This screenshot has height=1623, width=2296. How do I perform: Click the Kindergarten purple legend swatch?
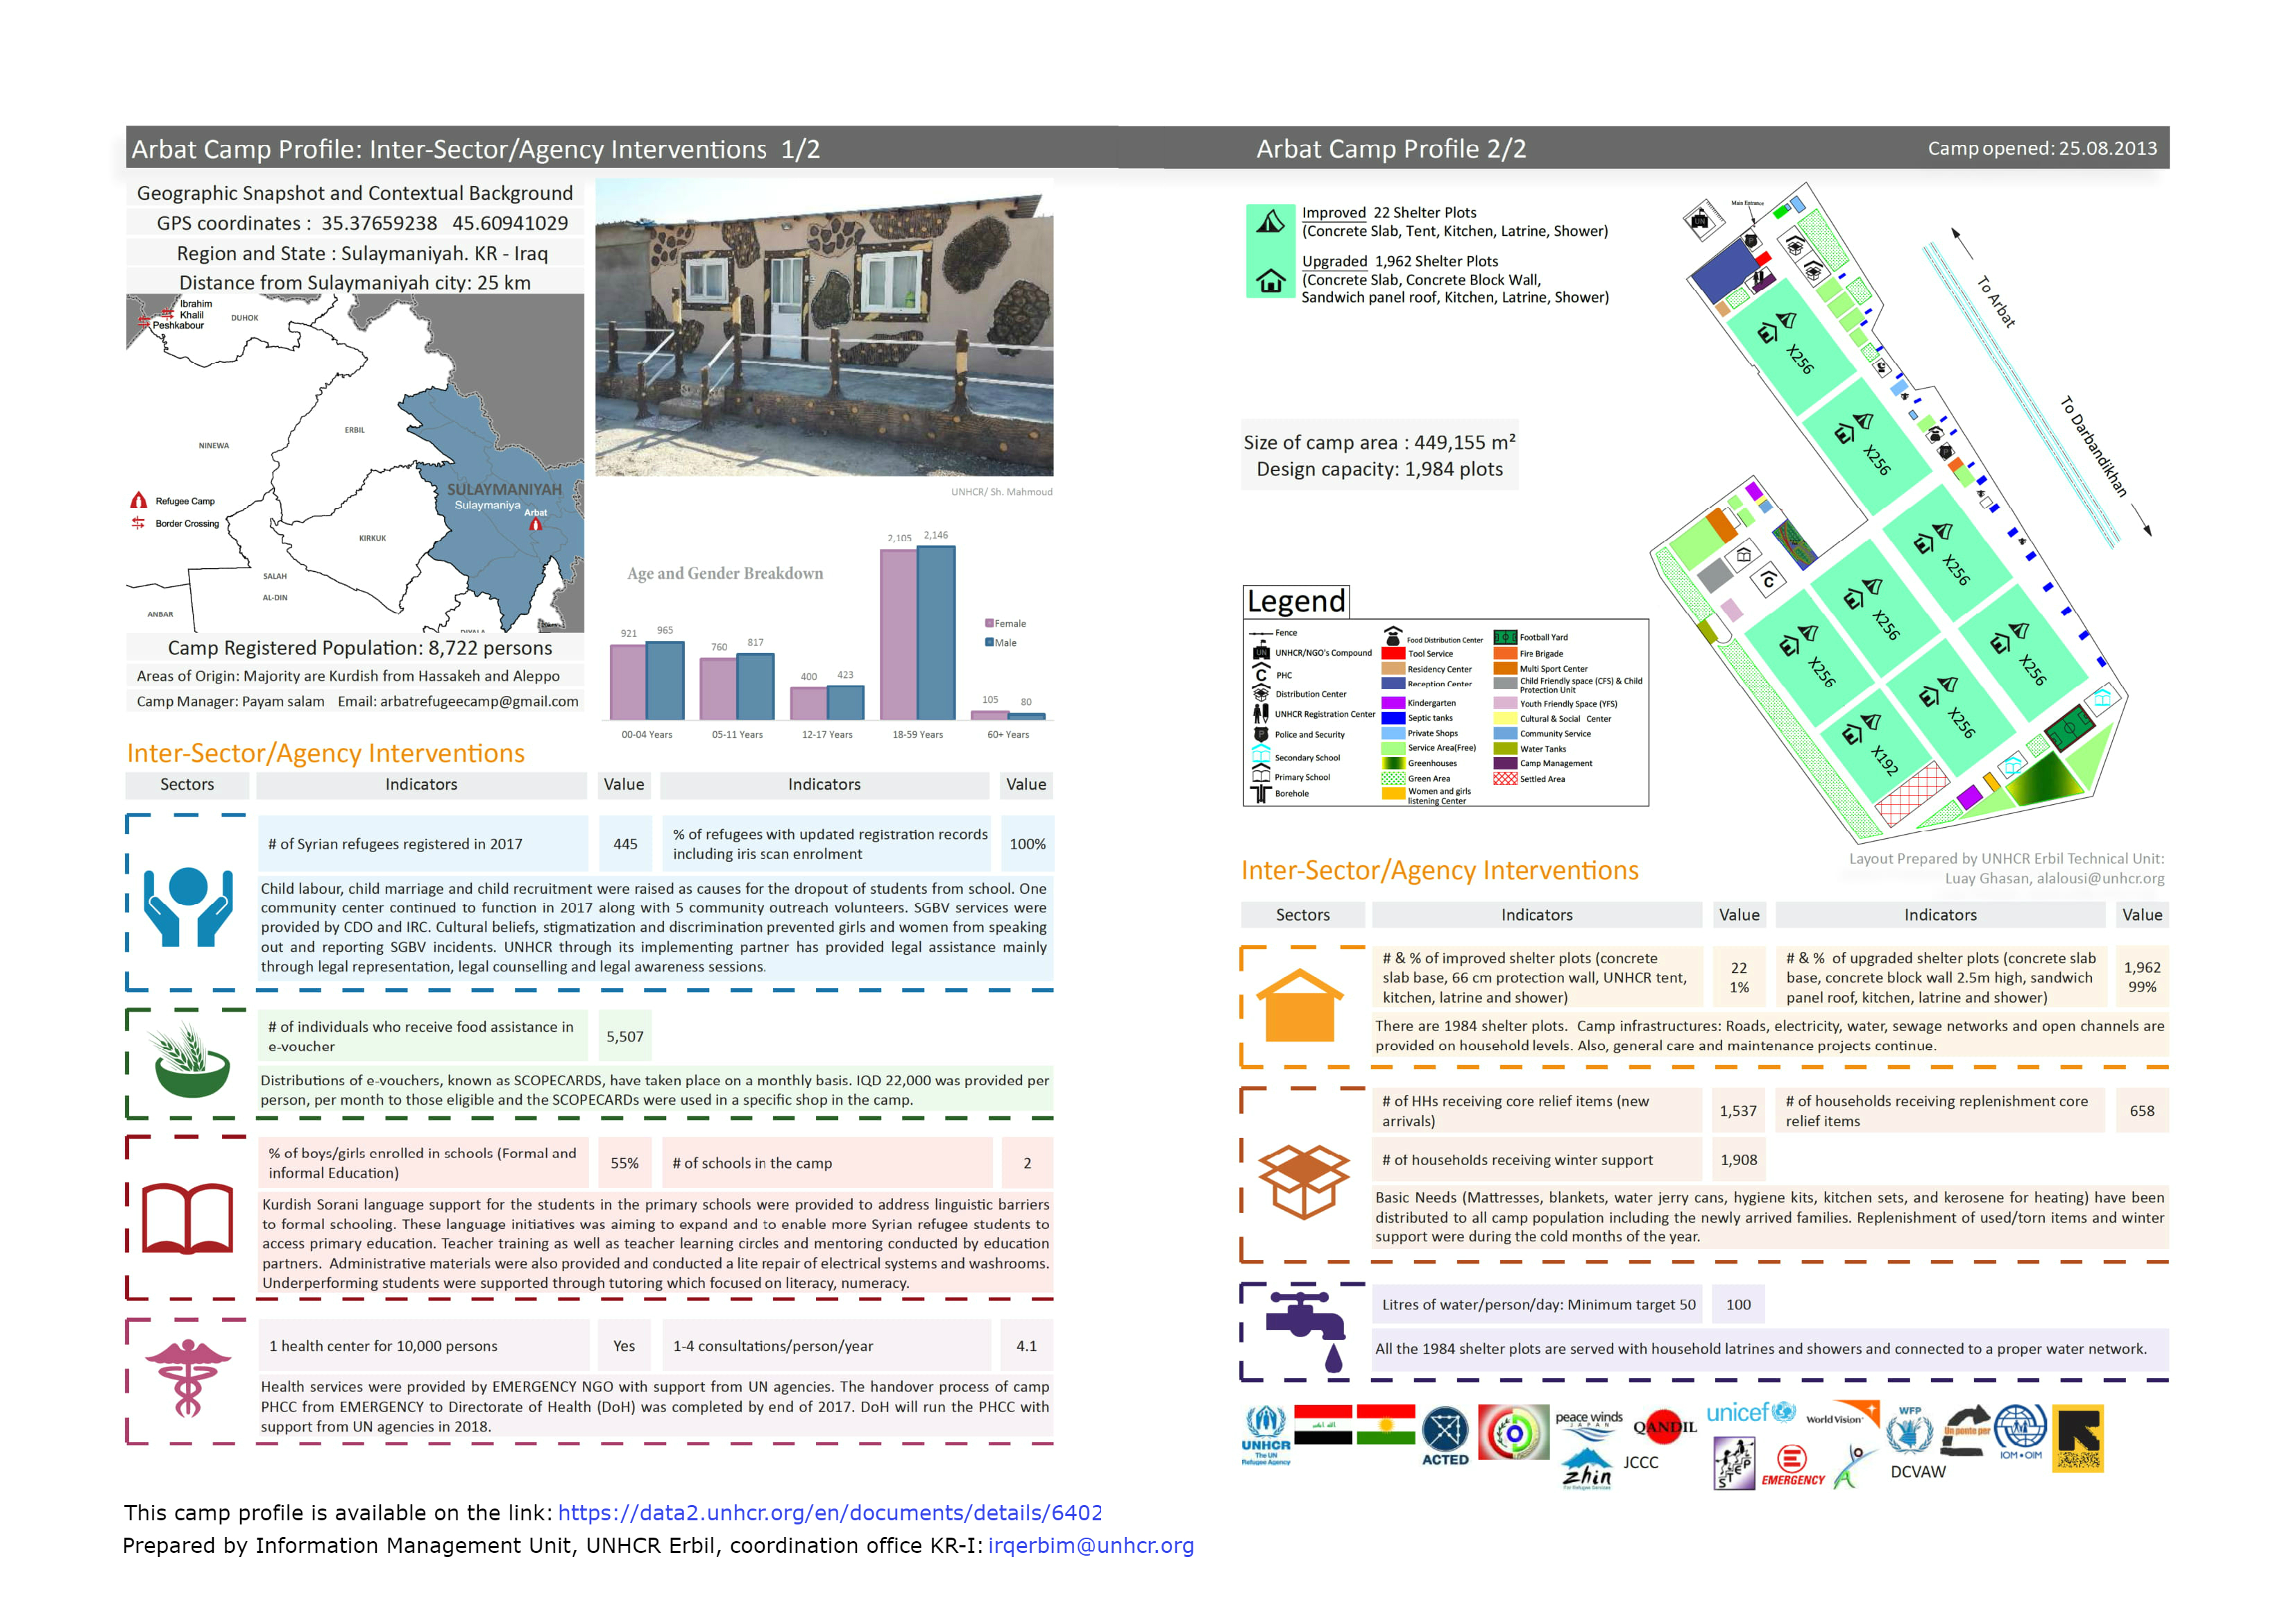(1393, 703)
